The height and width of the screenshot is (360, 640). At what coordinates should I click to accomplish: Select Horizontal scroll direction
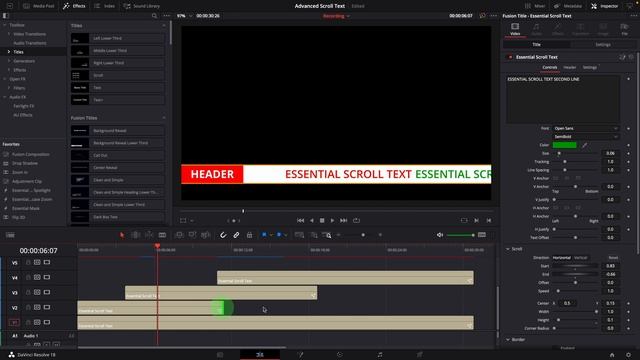(x=562, y=258)
